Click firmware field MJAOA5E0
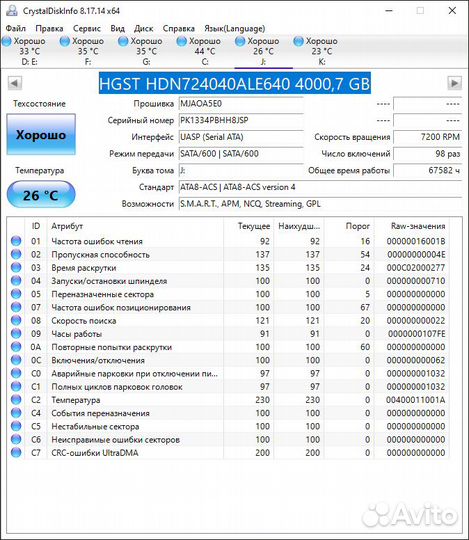Image resolution: width=469 pixels, height=540 pixels. pos(241,104)
